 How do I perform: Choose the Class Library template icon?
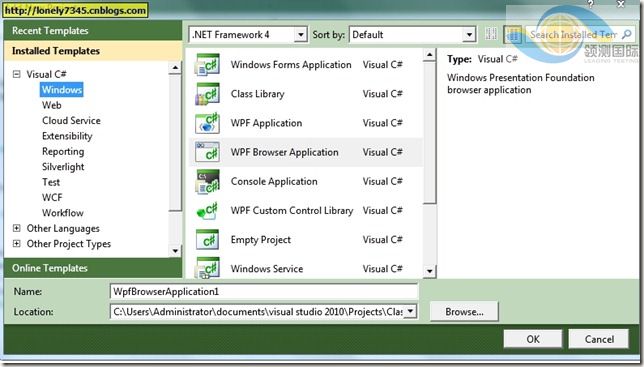coord(207,94)
